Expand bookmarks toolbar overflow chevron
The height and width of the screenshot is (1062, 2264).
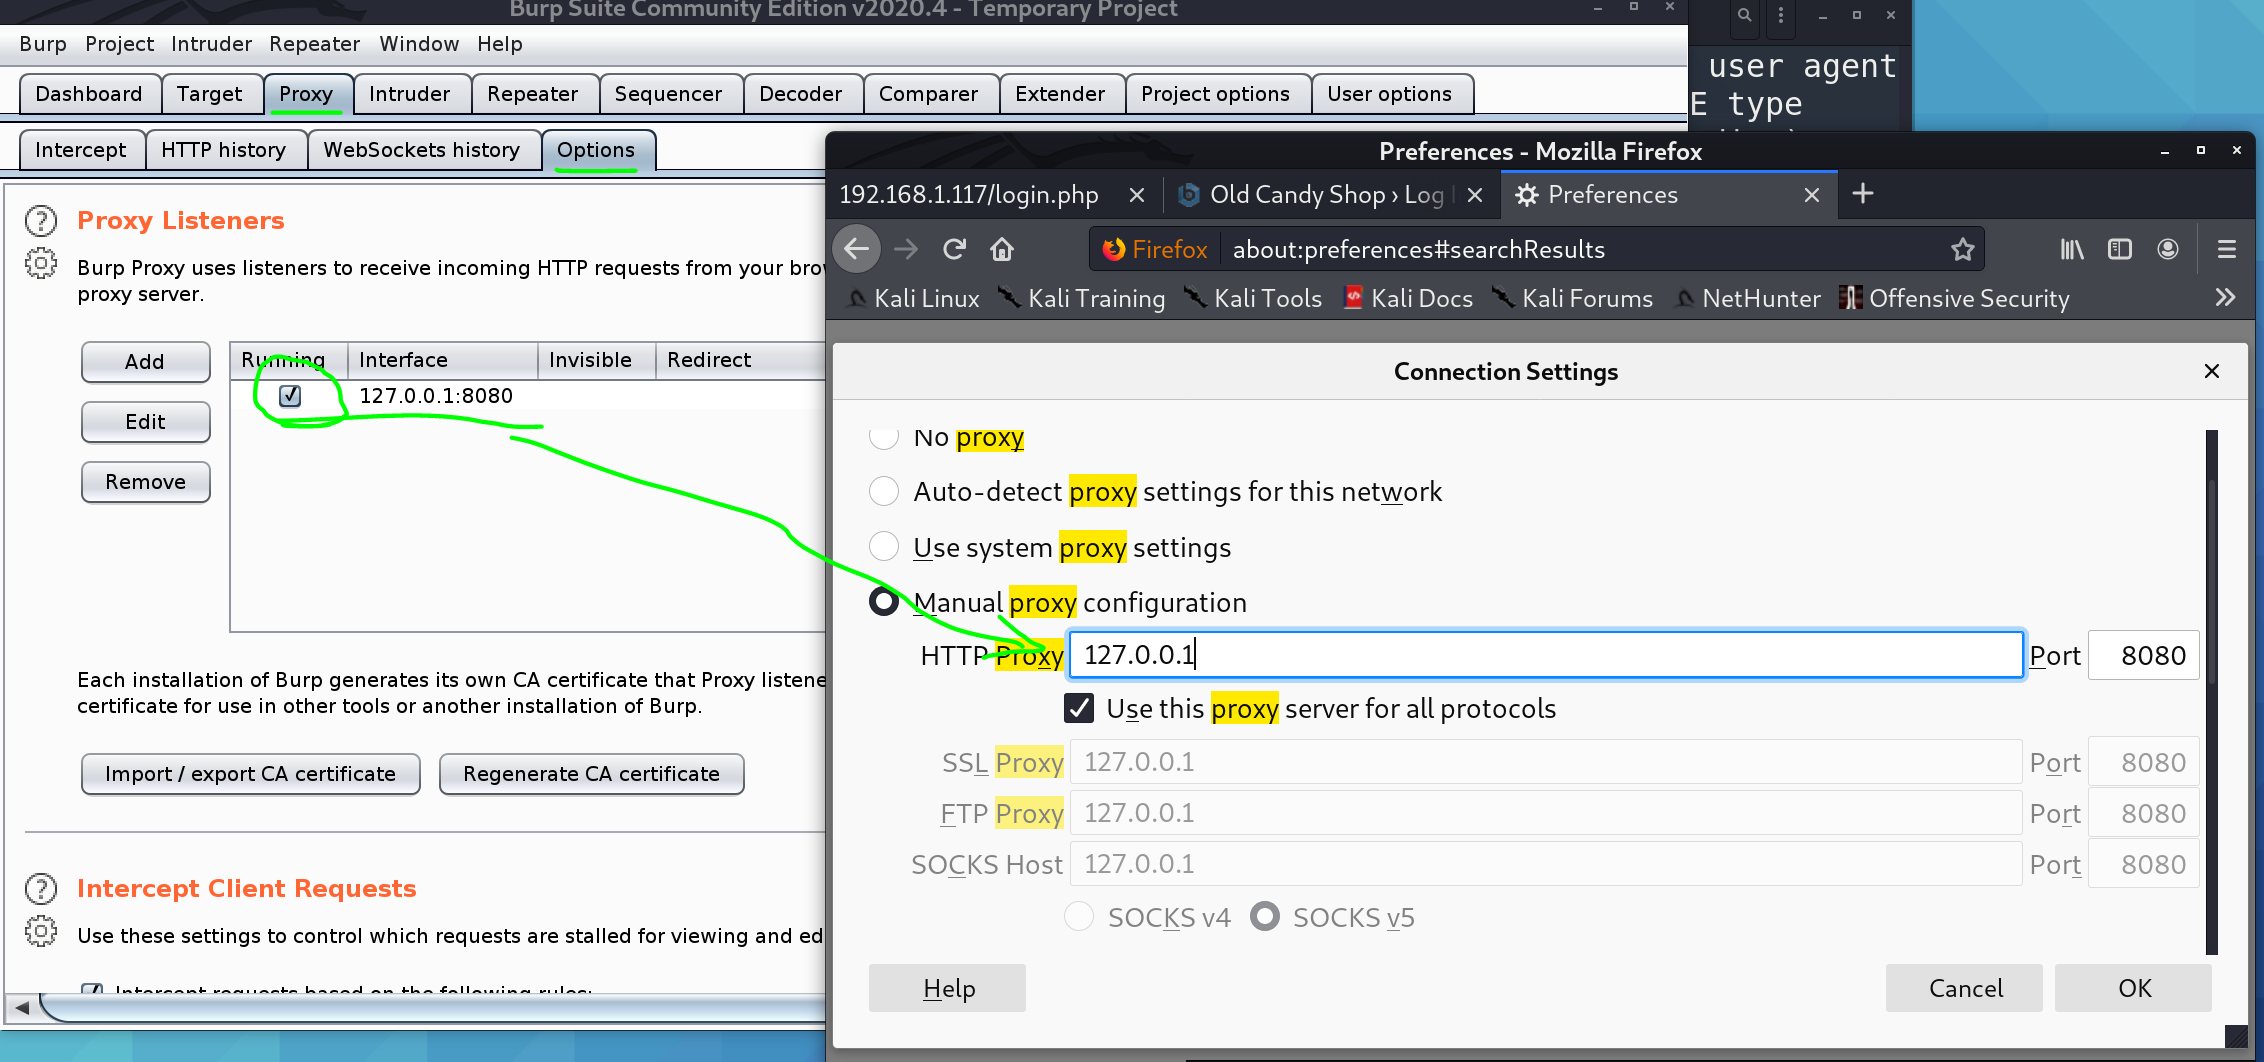[x=2225, y=298]
